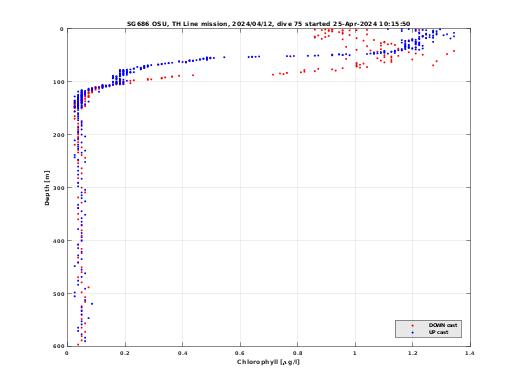
Task: Click the 400 depth tick label
Action: 58,241
